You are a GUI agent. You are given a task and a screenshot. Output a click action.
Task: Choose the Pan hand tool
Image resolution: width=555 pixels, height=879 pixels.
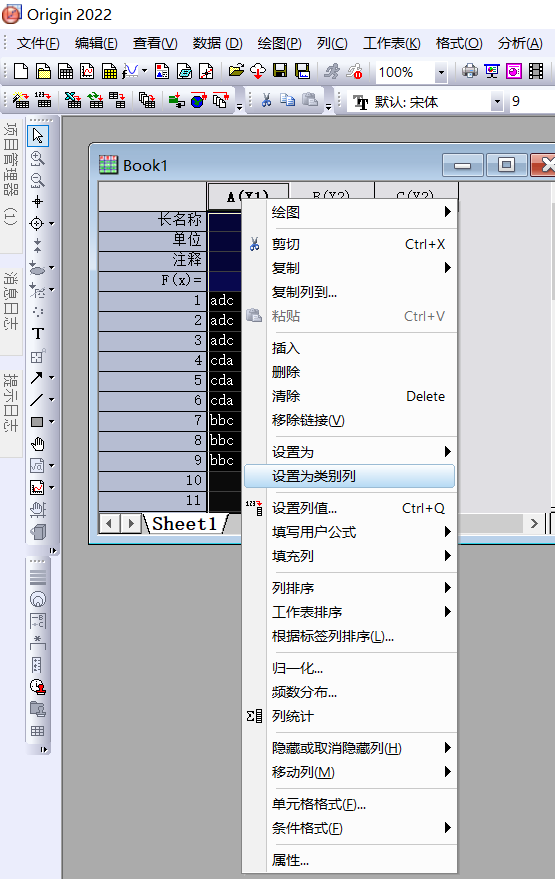pos(38,444)
